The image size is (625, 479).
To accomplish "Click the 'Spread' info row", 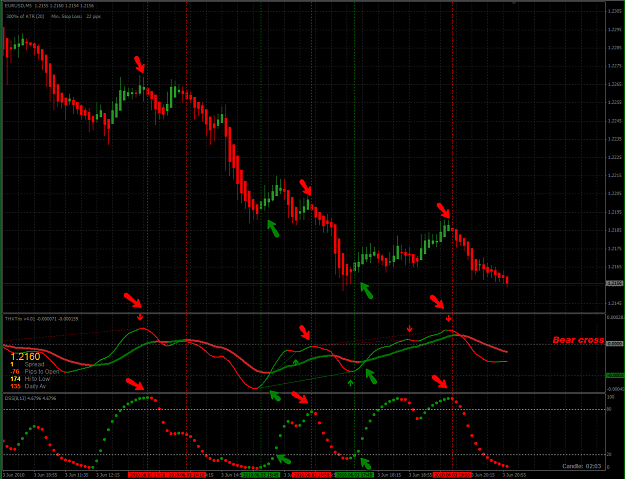I will [27, 364].
